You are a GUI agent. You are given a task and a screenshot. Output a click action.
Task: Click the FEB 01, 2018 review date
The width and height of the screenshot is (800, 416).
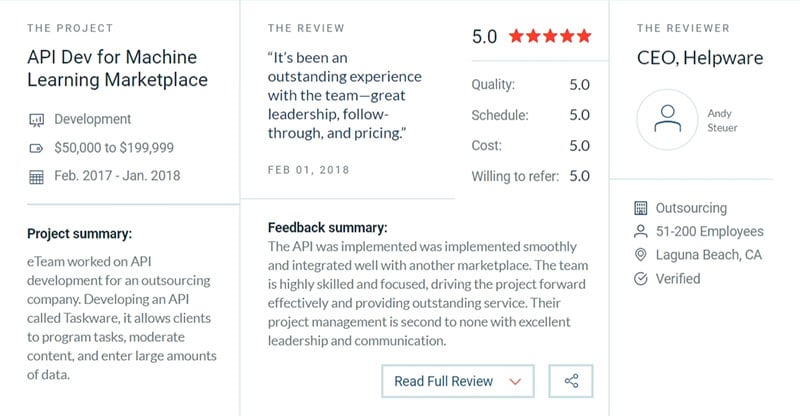pyautogui.click(x=309, y=170)
